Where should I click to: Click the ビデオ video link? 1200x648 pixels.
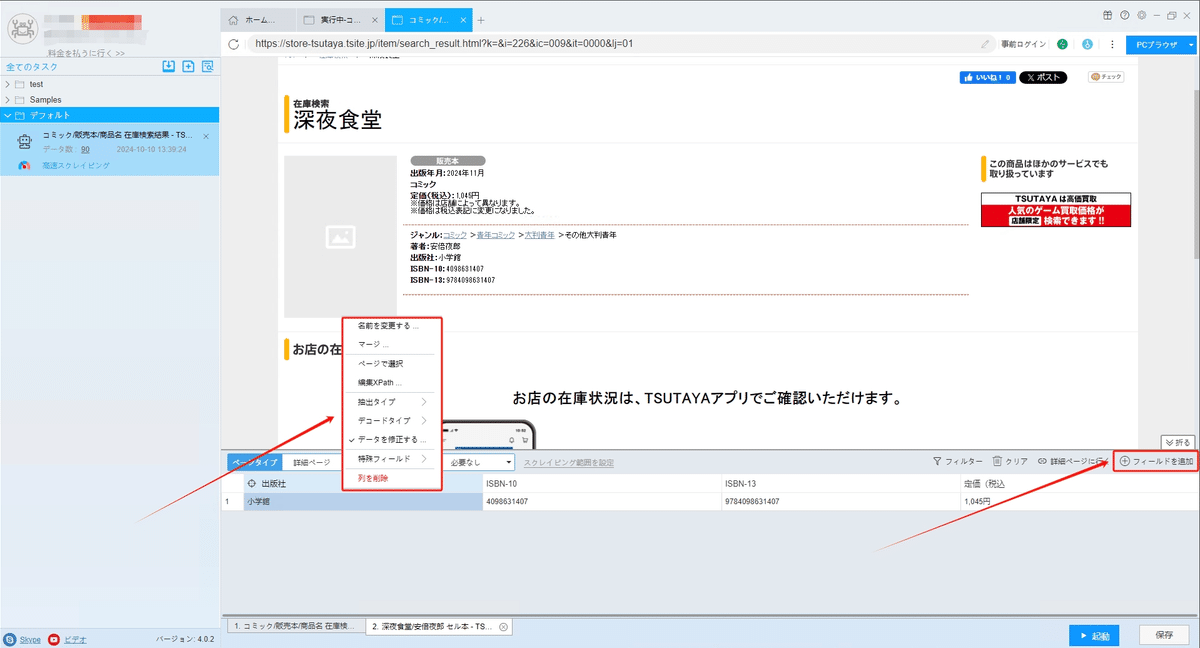pos(74,638)
